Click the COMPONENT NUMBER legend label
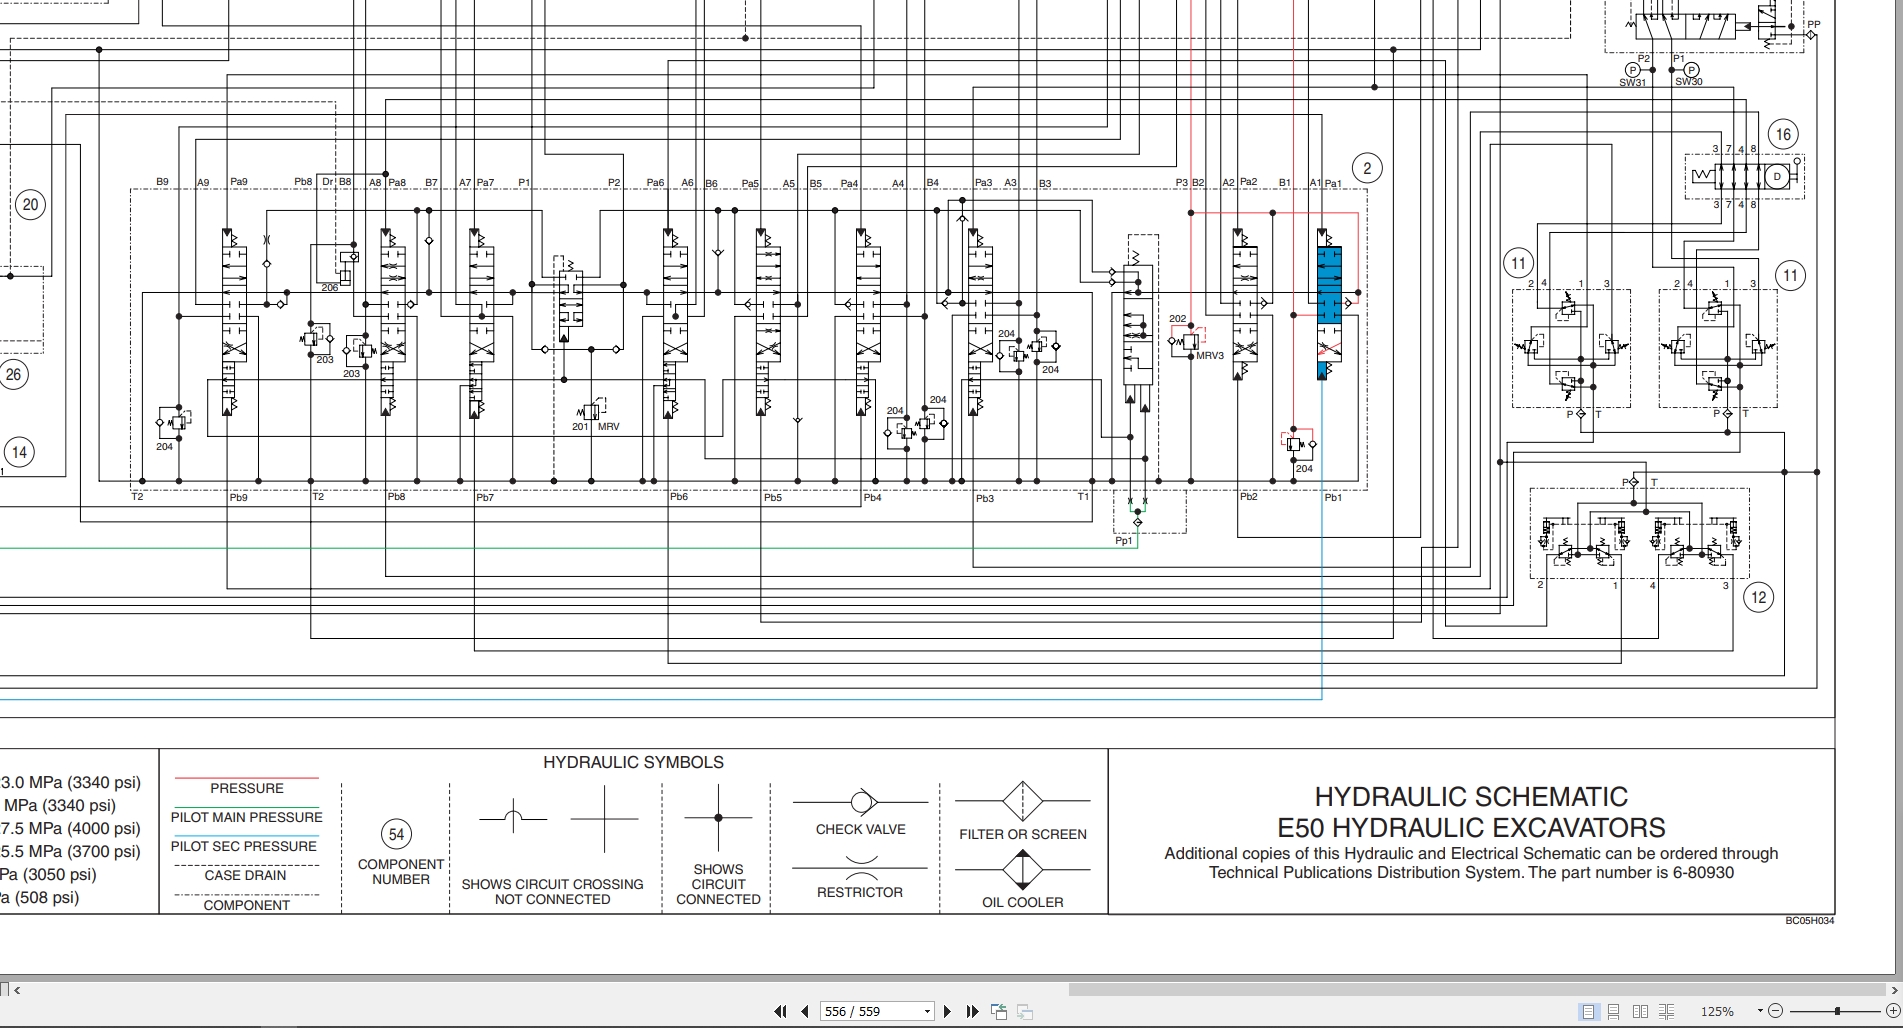This screenshot has height=1028, width=1903. pos(401,872)
